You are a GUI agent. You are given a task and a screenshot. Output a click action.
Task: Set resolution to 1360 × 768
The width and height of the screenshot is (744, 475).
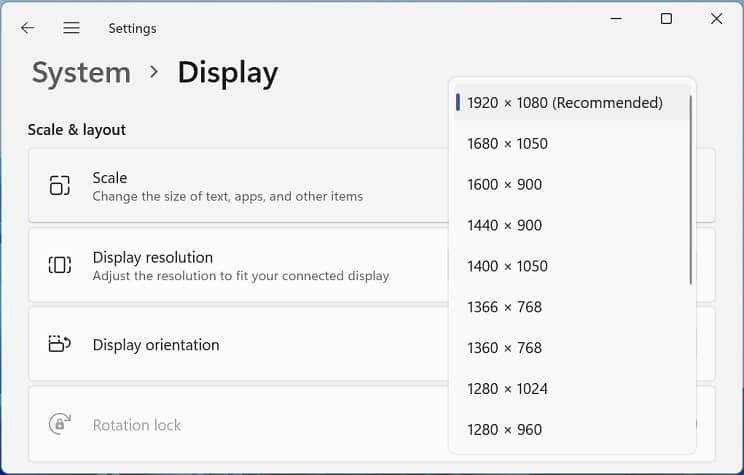click(x=572, y=347)
